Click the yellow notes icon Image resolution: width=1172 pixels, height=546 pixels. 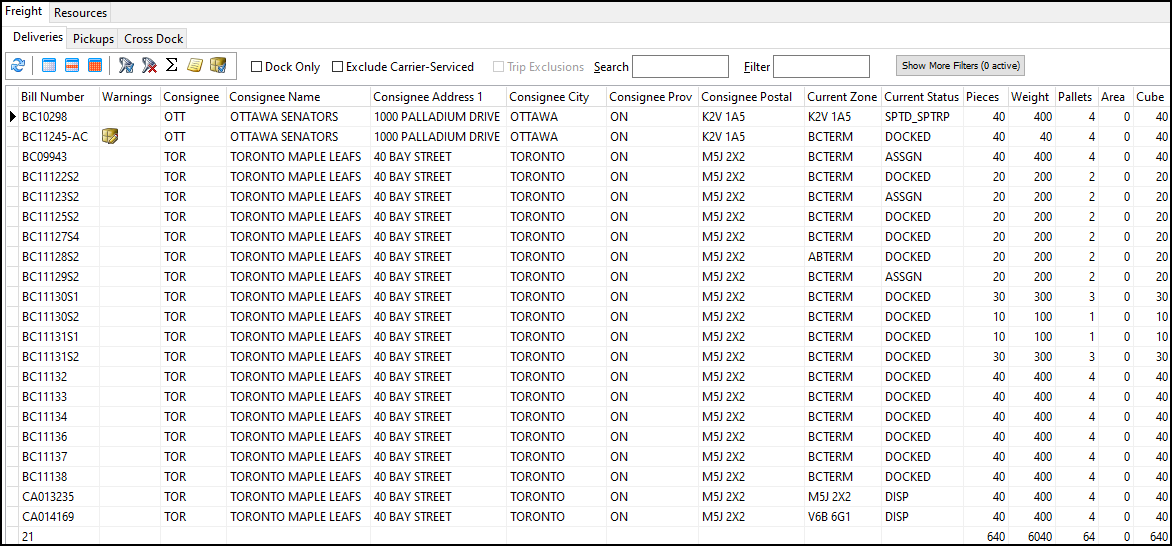click(x=195, y=66)
